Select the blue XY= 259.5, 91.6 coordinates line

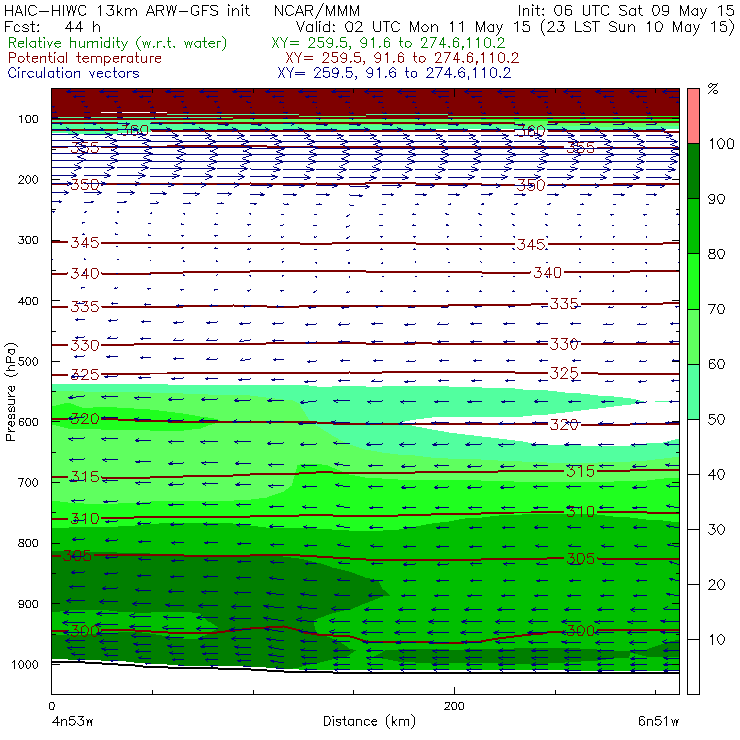[x=394, y=73]
